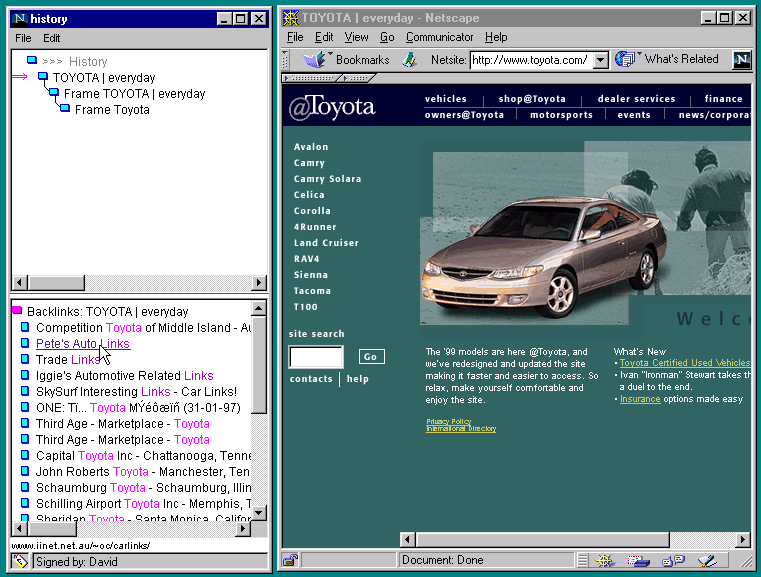Open the ONE: Ti... Toyota (31-01-97) entry

click(138, 408)
